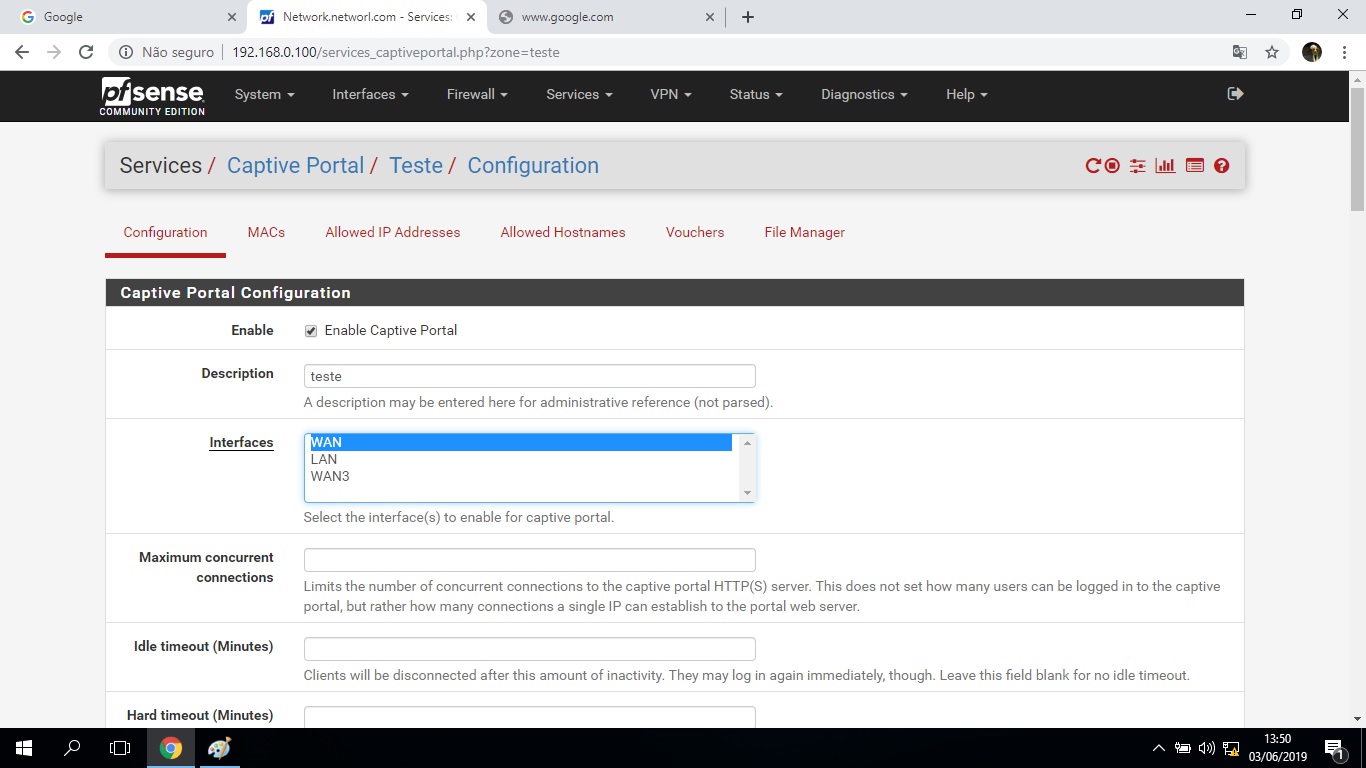This screenshot has height=768, width=1366.
Task: Close the www.google.com tab
Action: [x=710, y=17]
